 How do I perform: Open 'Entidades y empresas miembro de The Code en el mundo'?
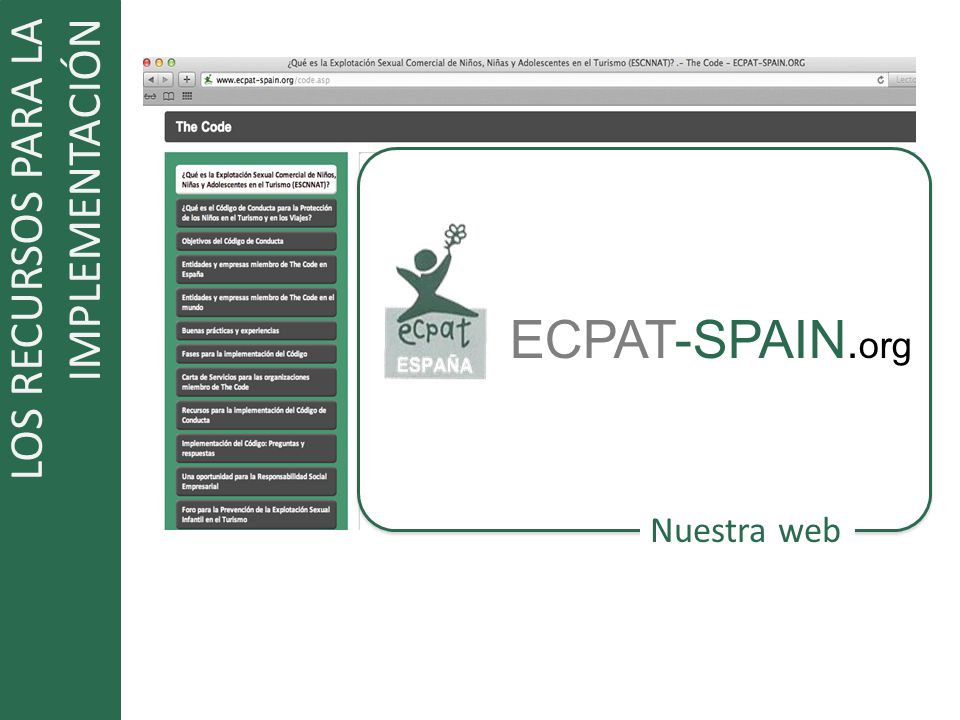click(x=257, y=302)
